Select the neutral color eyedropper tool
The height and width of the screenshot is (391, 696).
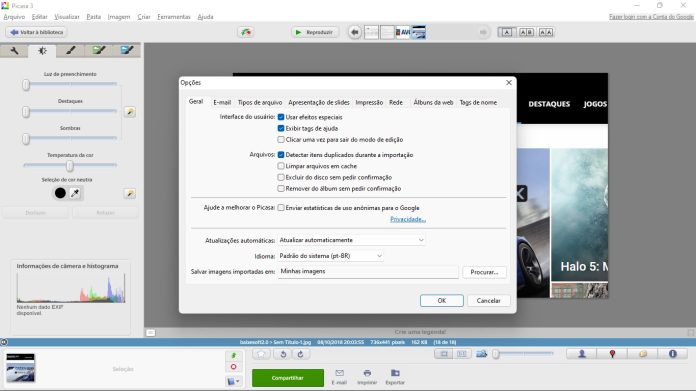(75, 193)
